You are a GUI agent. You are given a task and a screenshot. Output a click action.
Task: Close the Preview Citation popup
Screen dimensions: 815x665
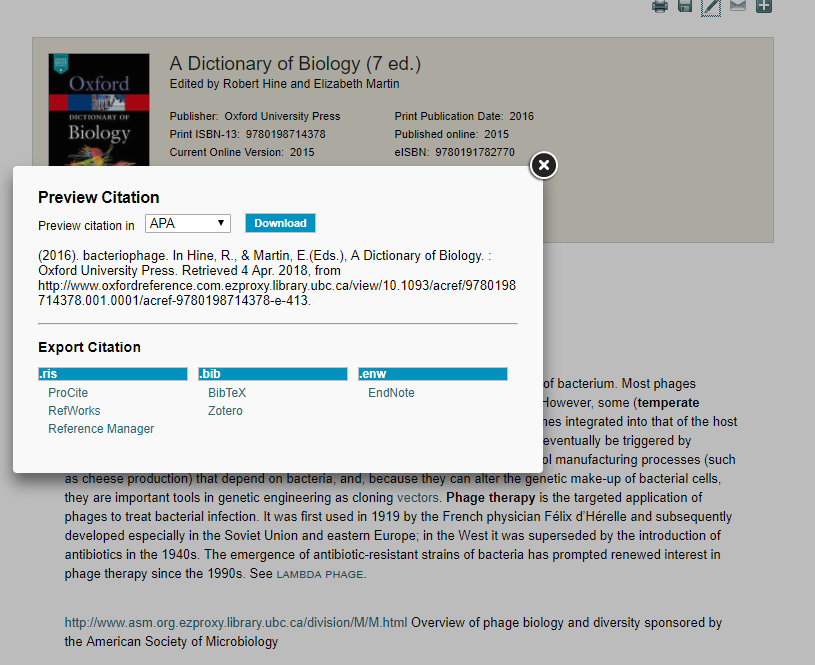tap(544, 165)
